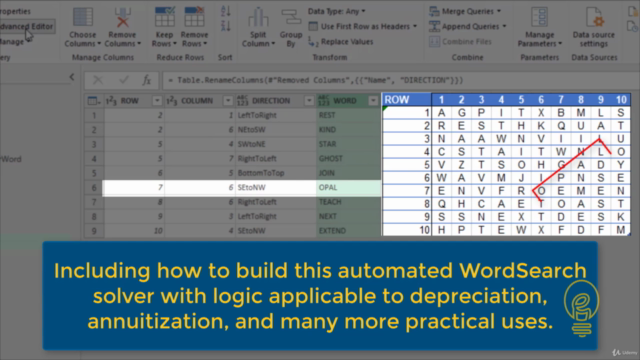640x360 pixels.
Task: Click the Choose Columns icon
Action: point(82,18)
